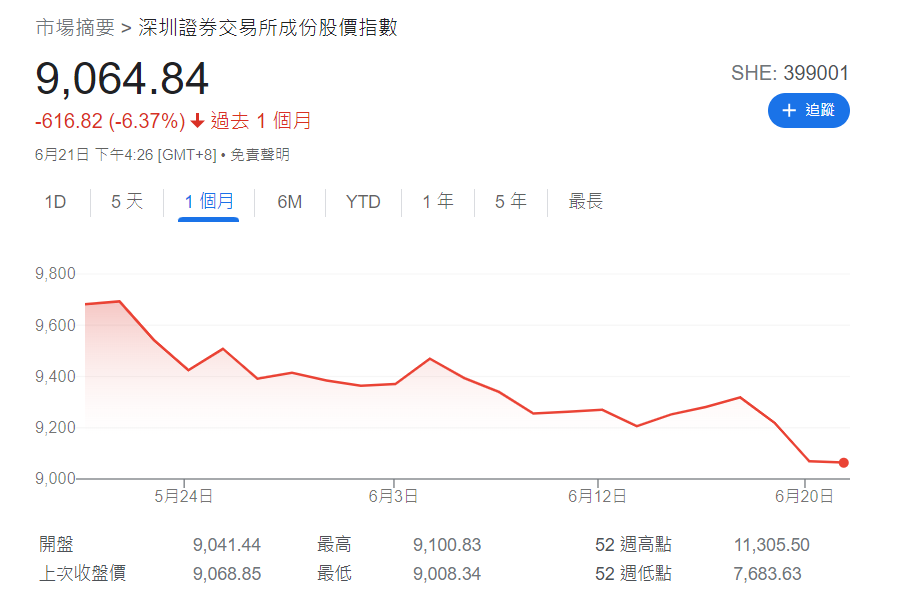The height and width of the screenshot is (599, 899).
Task: Click the 6月12日 date label on axis
Action: pos(597,496)
